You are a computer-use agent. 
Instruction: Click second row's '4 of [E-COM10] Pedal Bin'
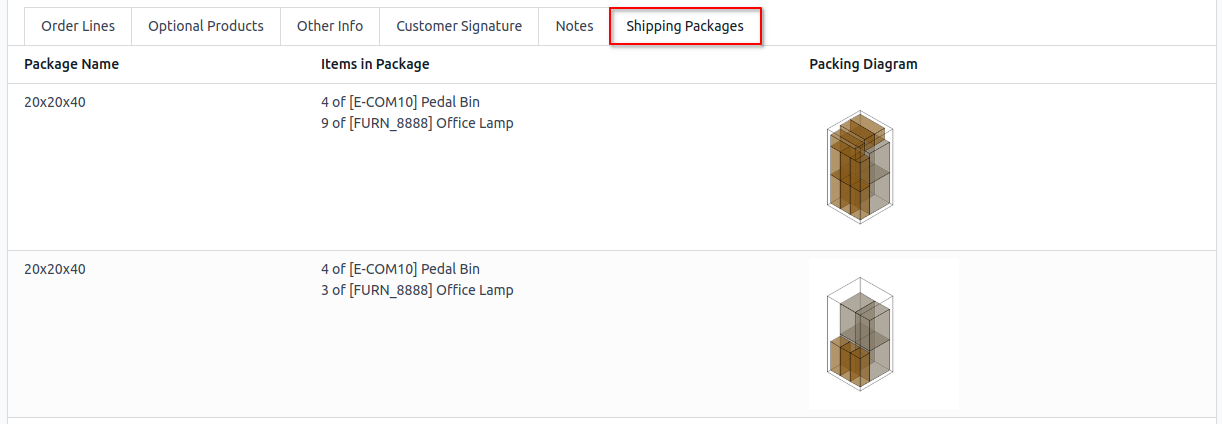tap(400, 269)
